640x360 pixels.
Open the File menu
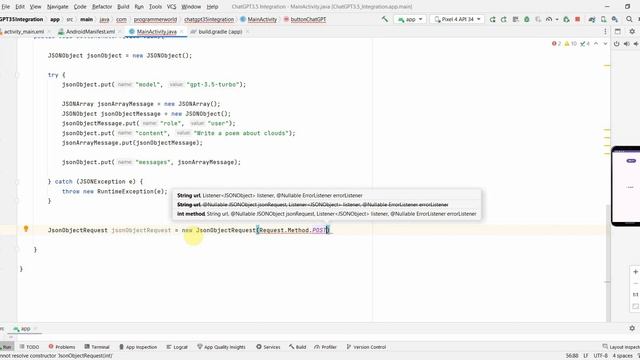pos(5,7)
